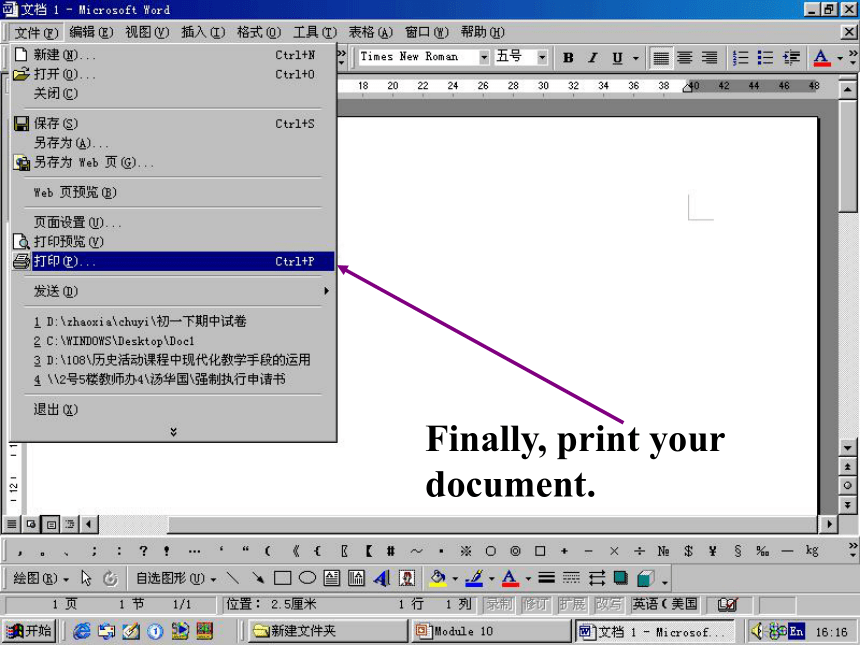Click the Arrow Style icon
This screenshot has height=645, width=860.
596,578
